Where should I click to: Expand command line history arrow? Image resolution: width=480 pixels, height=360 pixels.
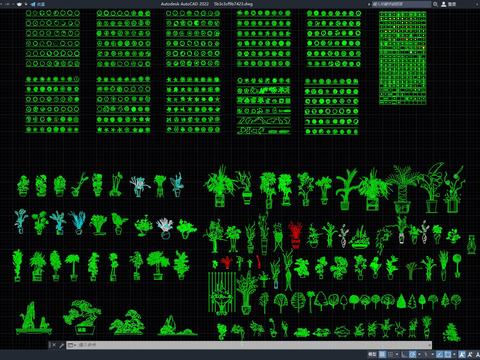click(x=429, y=345)
